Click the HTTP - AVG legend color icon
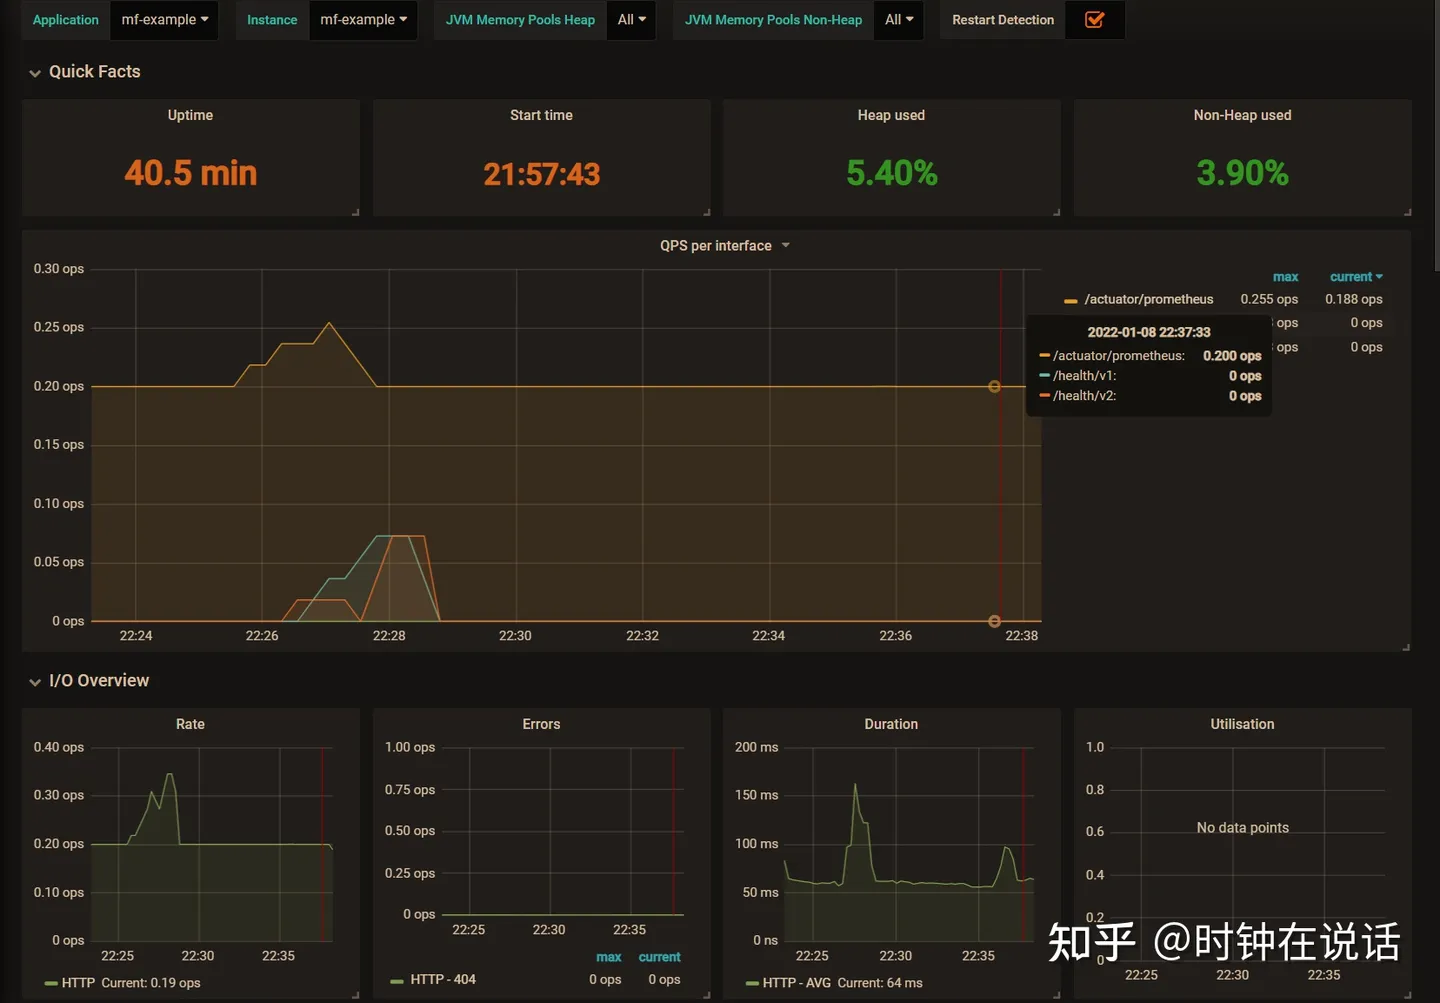 [752, 984]
